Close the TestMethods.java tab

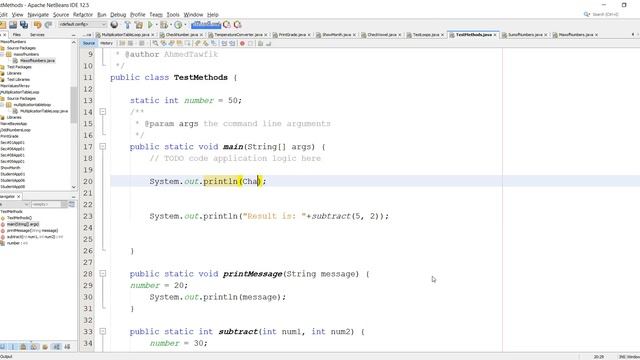click(495, 35)
